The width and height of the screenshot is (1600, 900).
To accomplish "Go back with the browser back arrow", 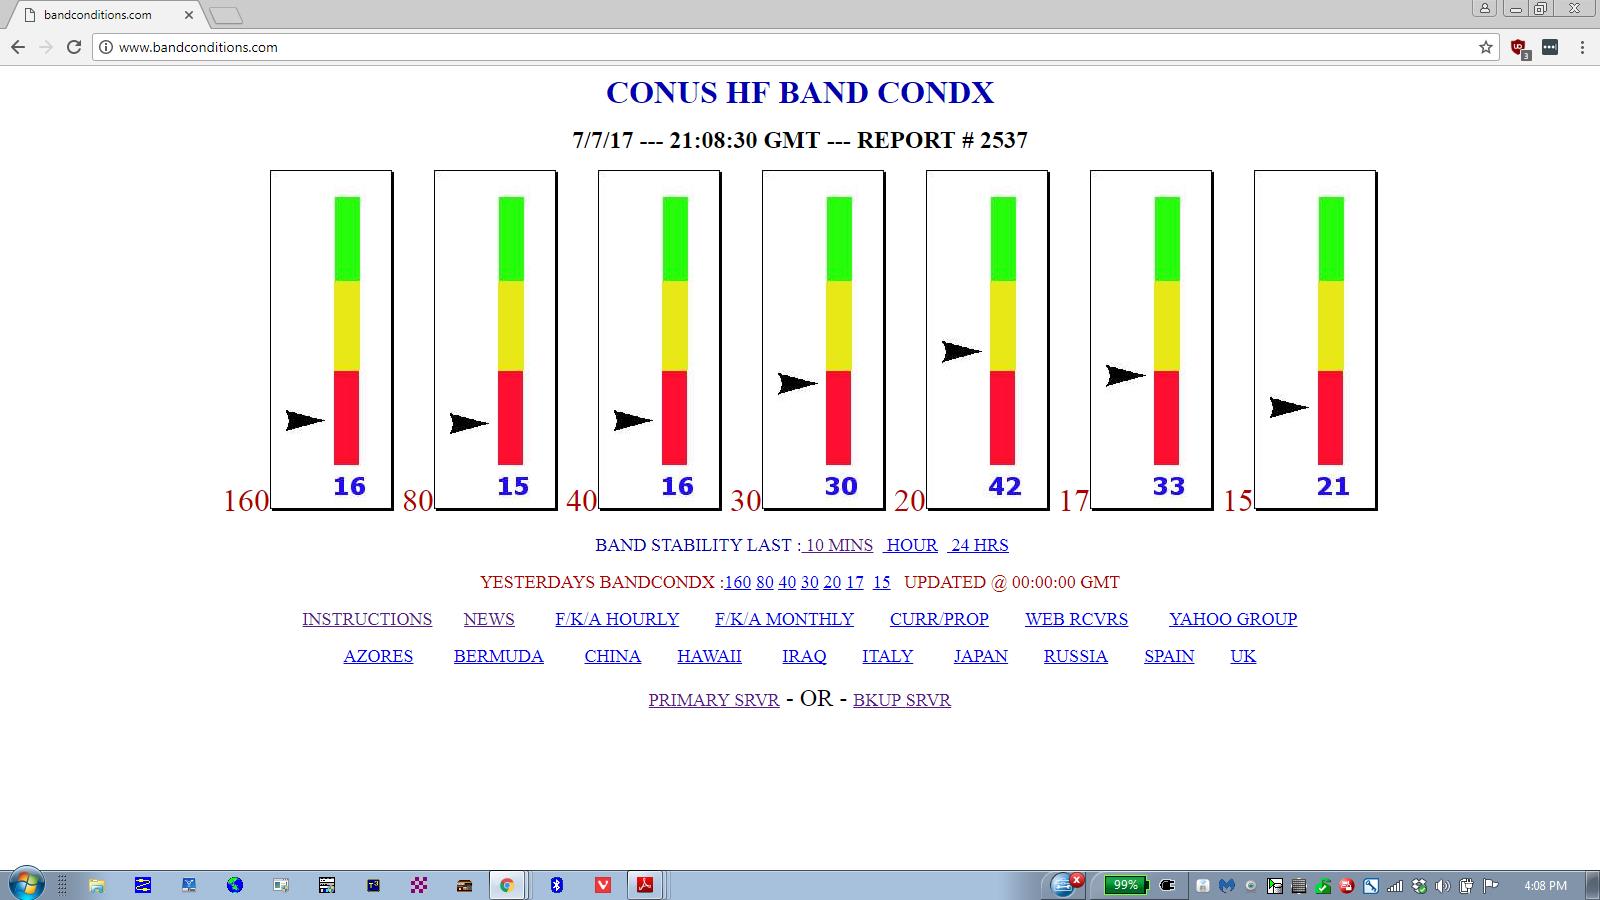I will point(18,47).
